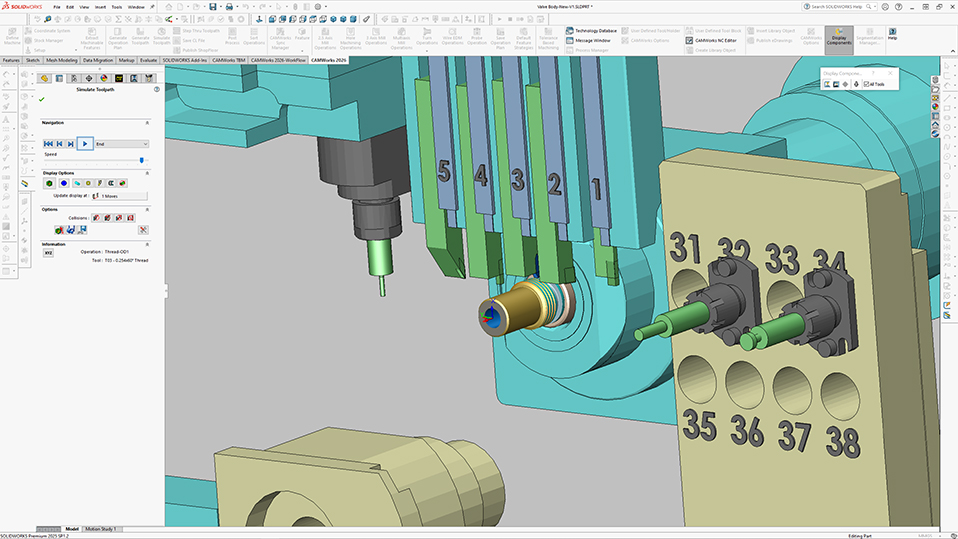Open the Technology Database
Screen dimensions: 958x539
pos(595,31)
